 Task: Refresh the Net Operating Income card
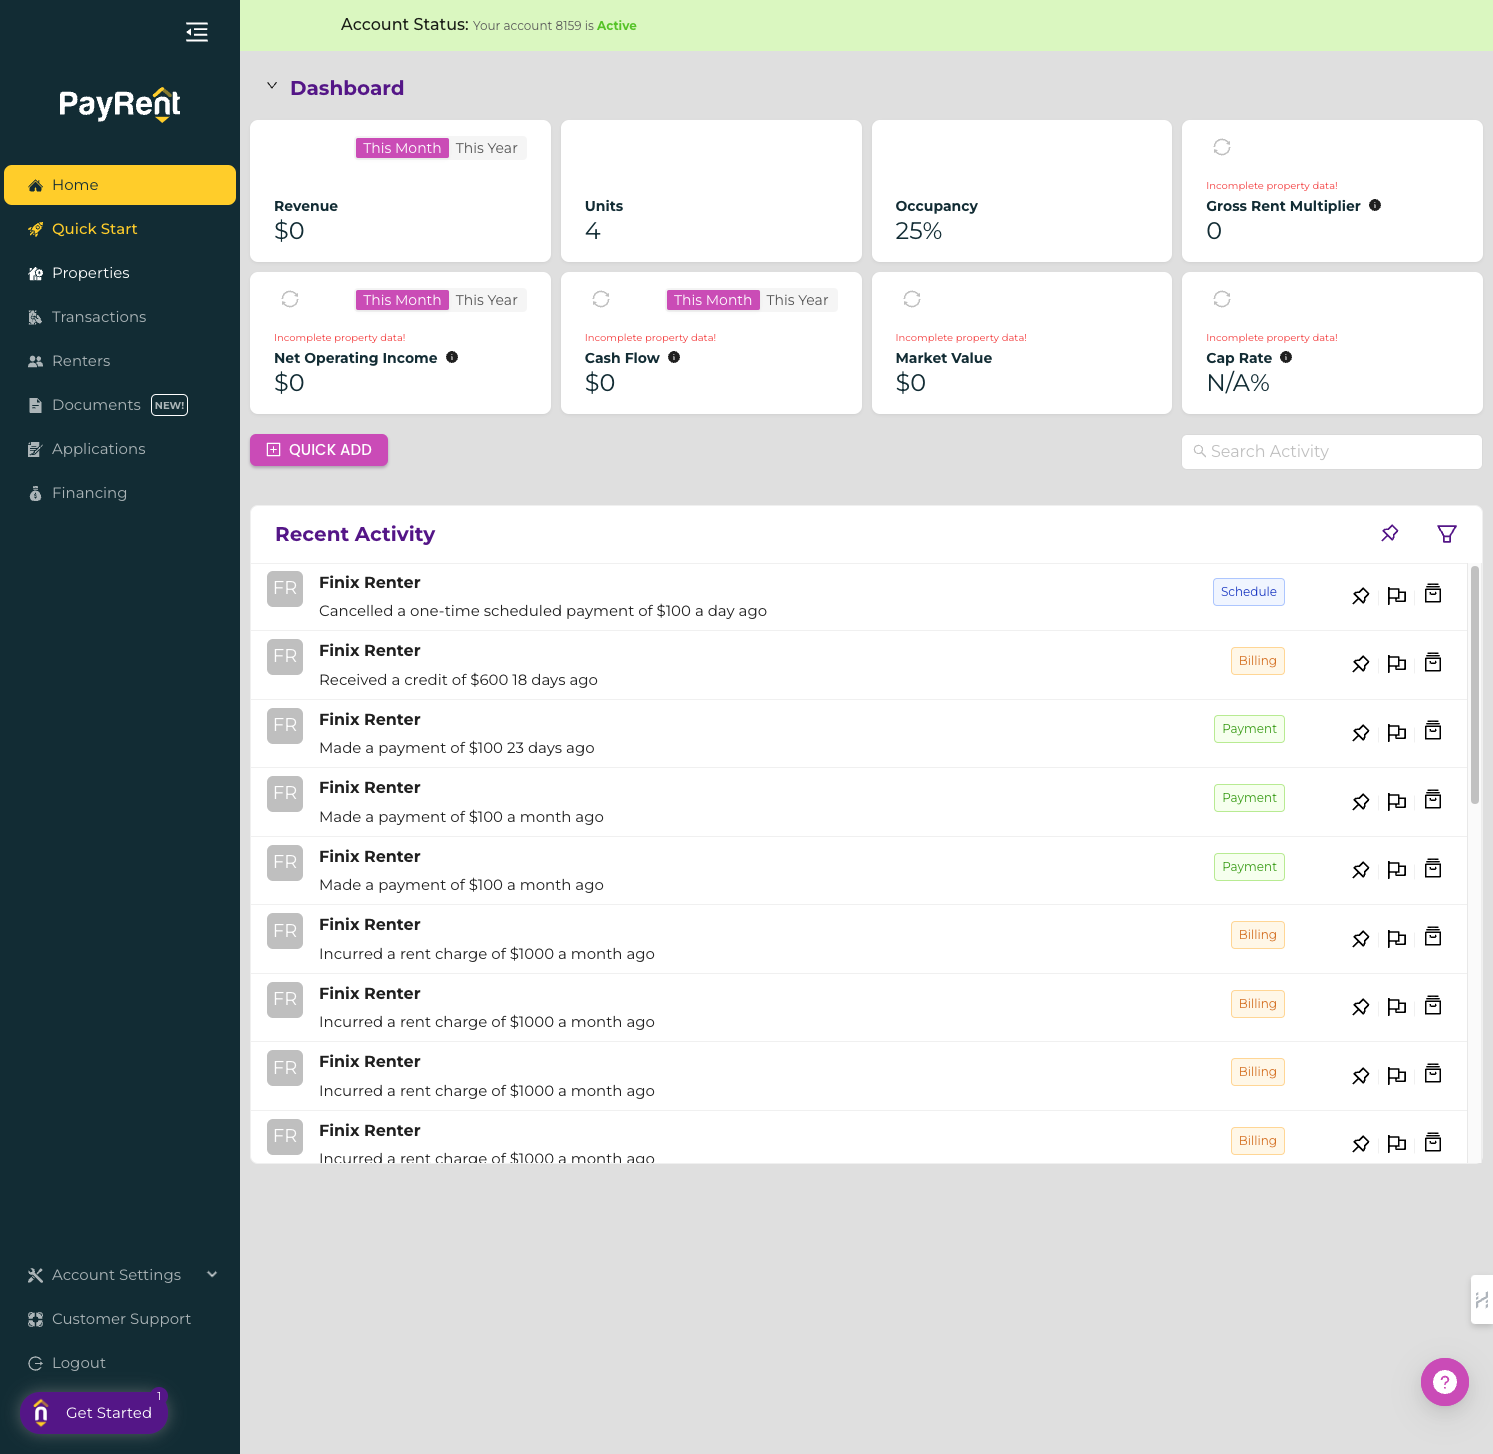click(x=290, y=299)
